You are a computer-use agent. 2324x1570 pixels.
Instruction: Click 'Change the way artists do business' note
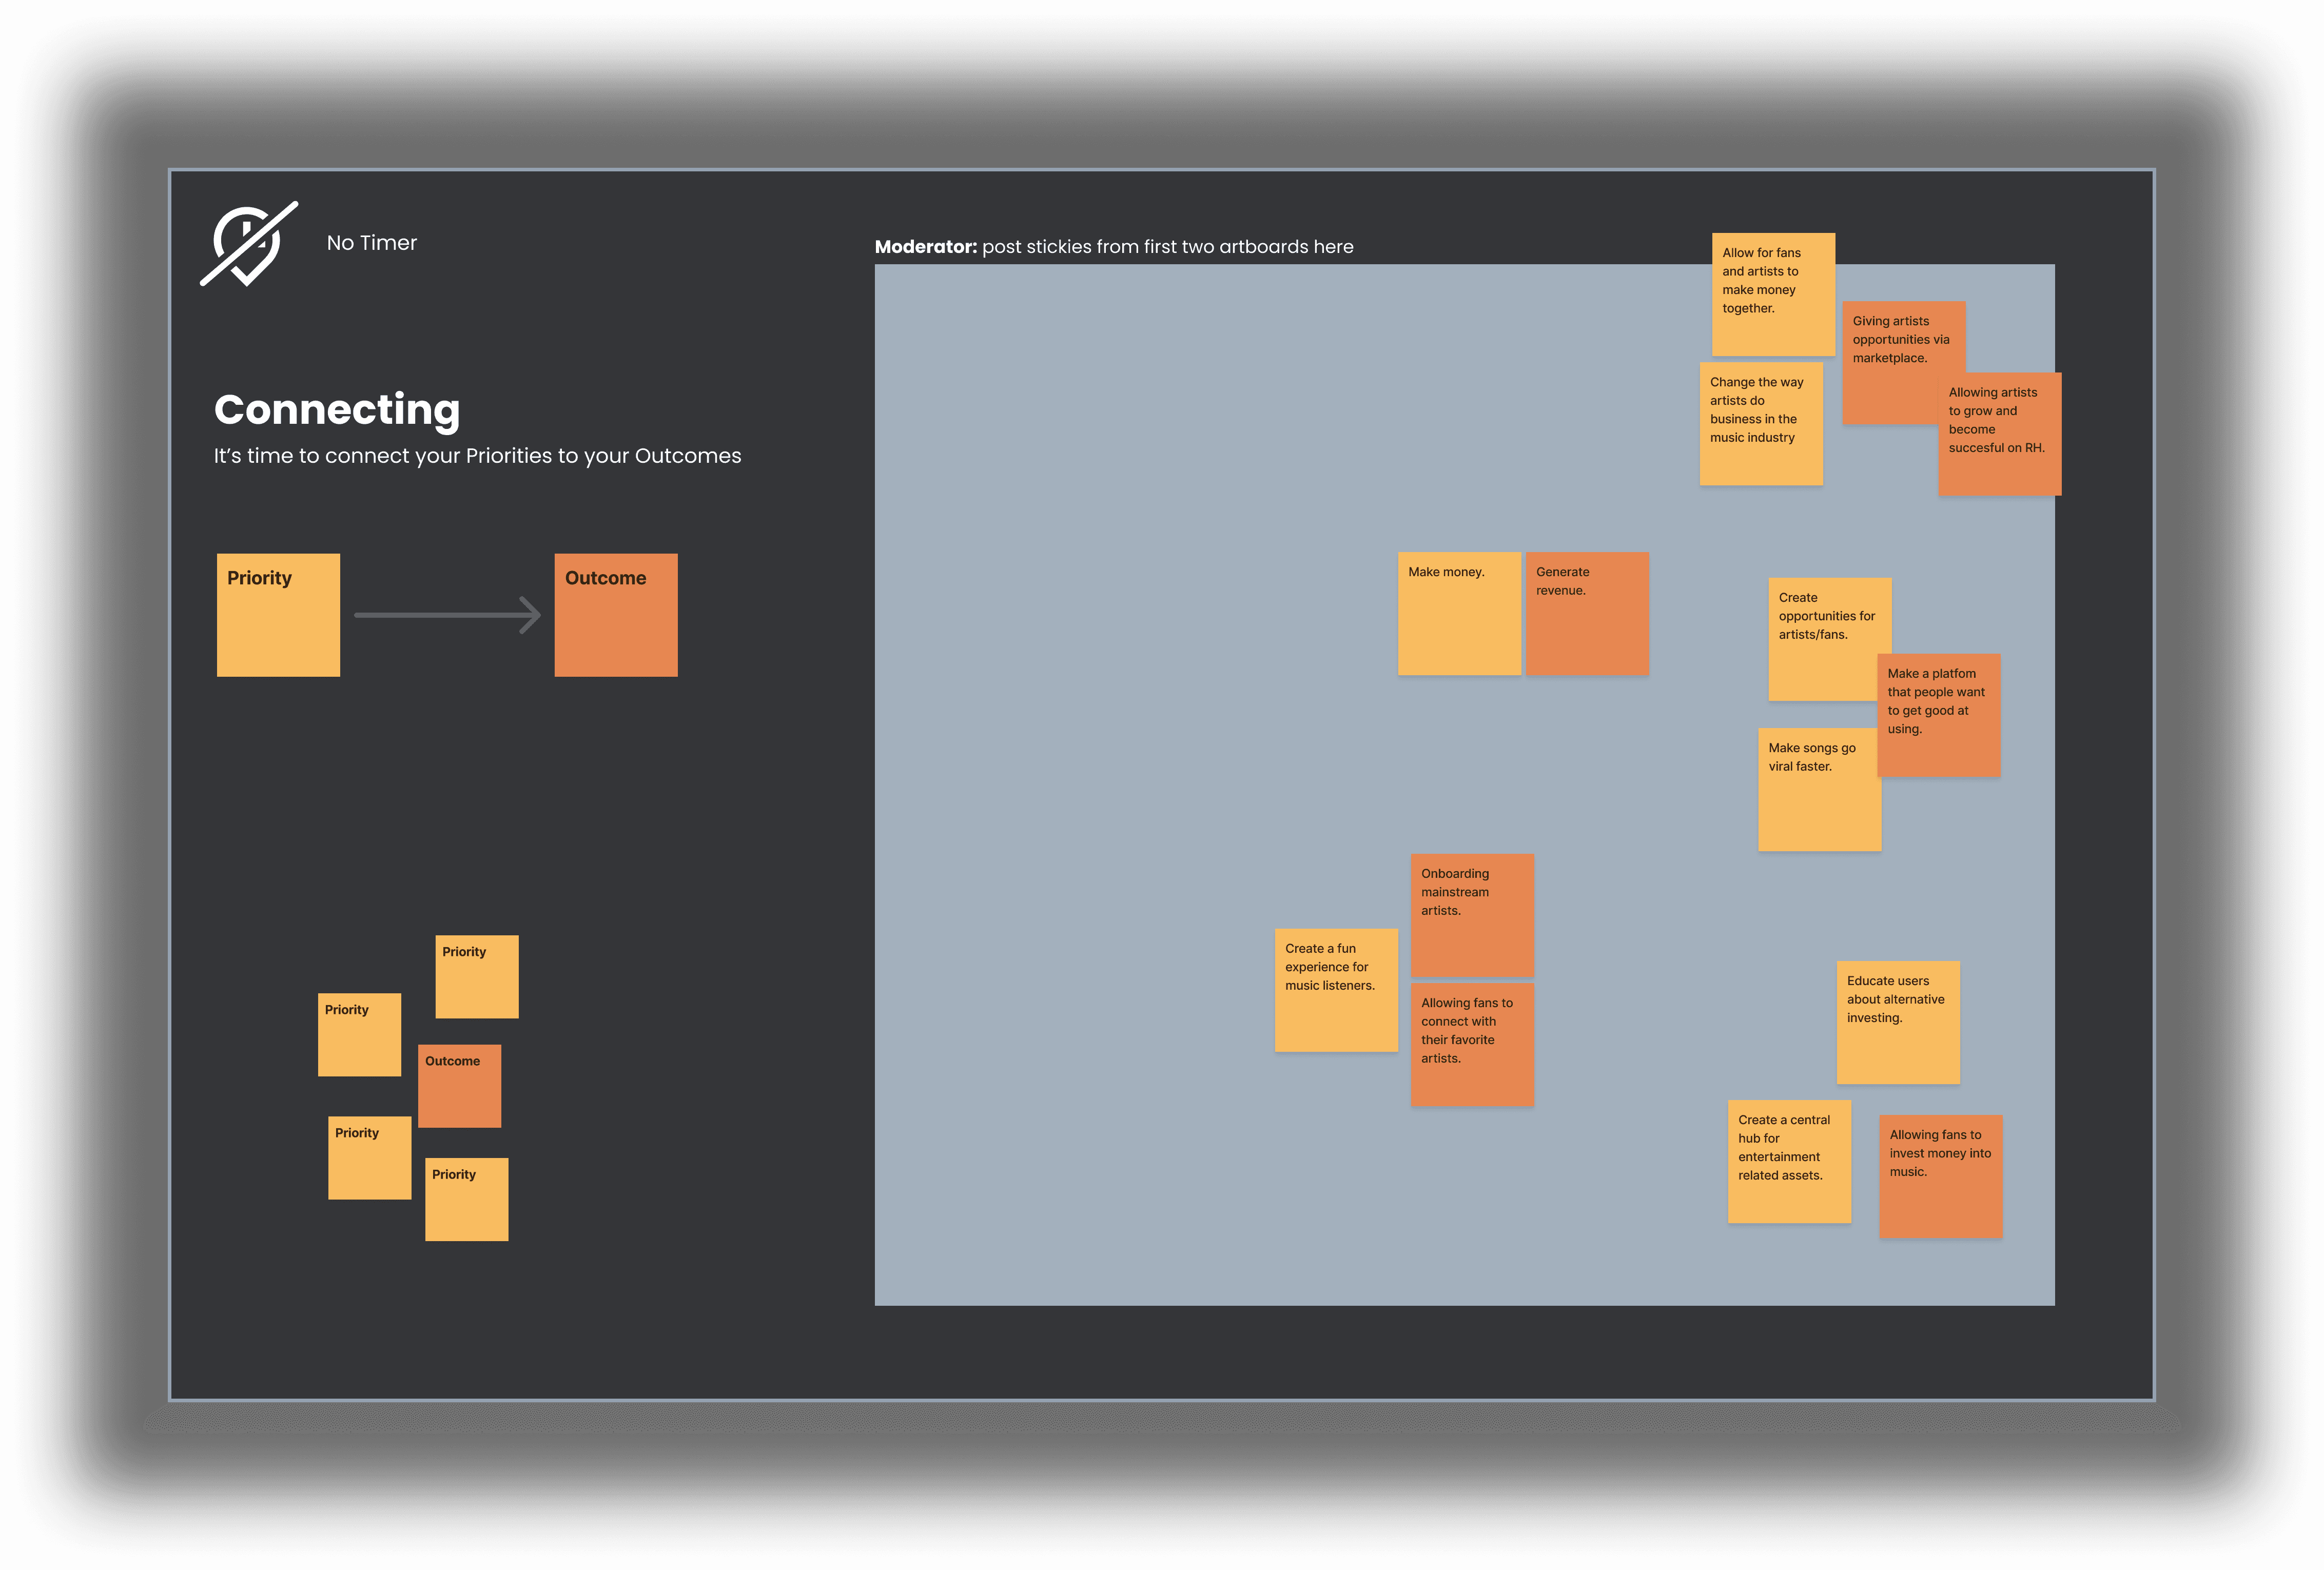[1760, 424]
